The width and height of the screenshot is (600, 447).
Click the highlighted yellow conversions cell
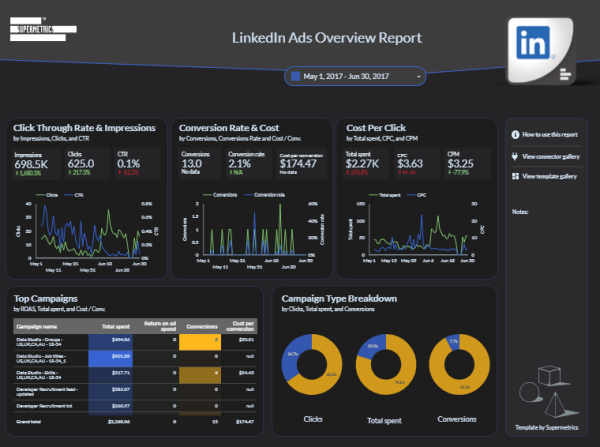200,342
